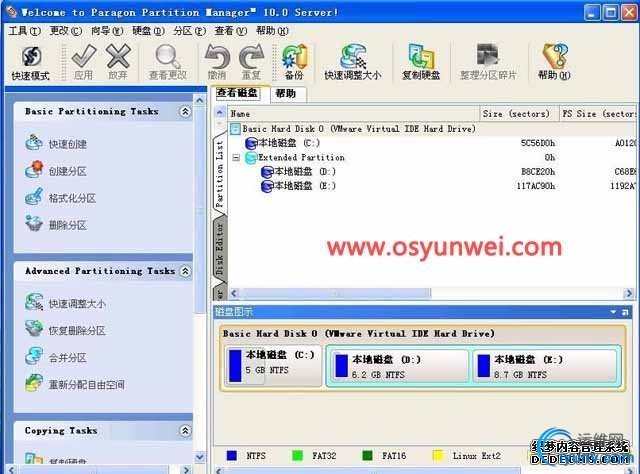Viewport: 640px width, 474px height.
Task: Select the vertical Partition List tab
Action: (220, 174)
